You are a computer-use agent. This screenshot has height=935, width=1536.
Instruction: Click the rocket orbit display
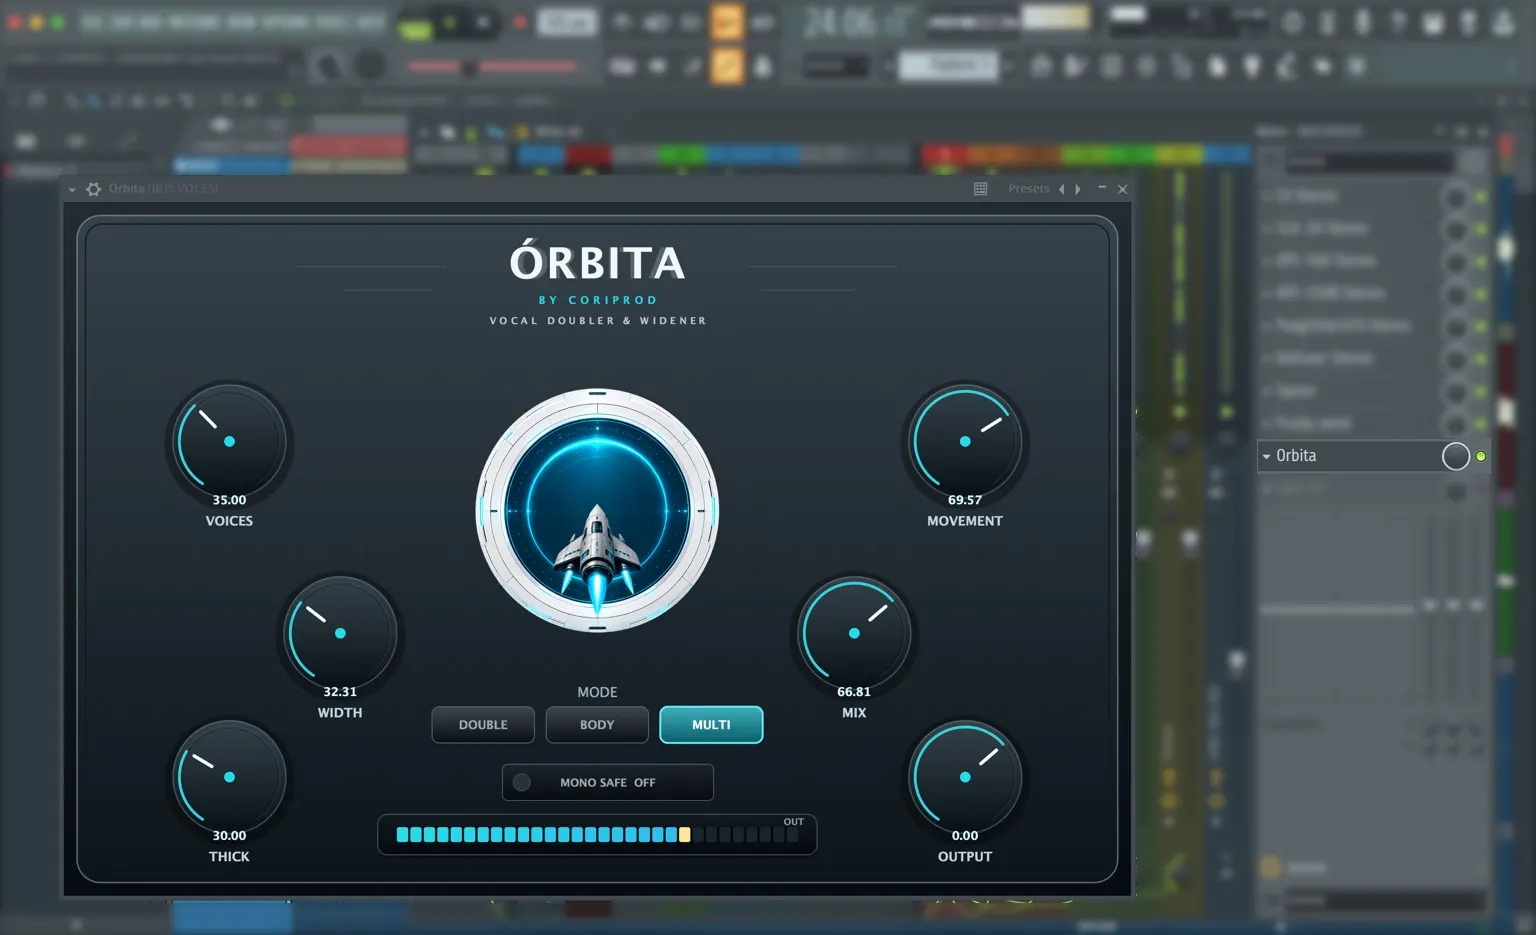tap(597, 510)
